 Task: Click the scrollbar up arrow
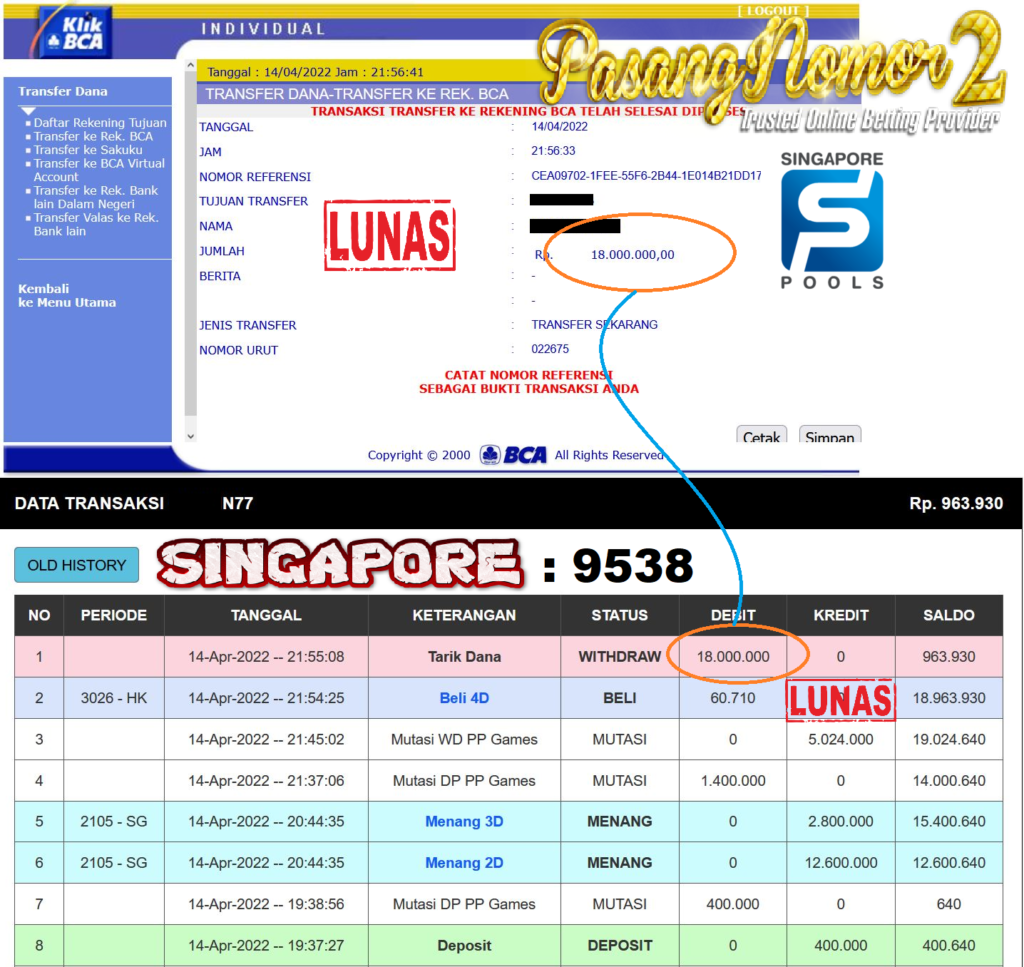(191, 65)
